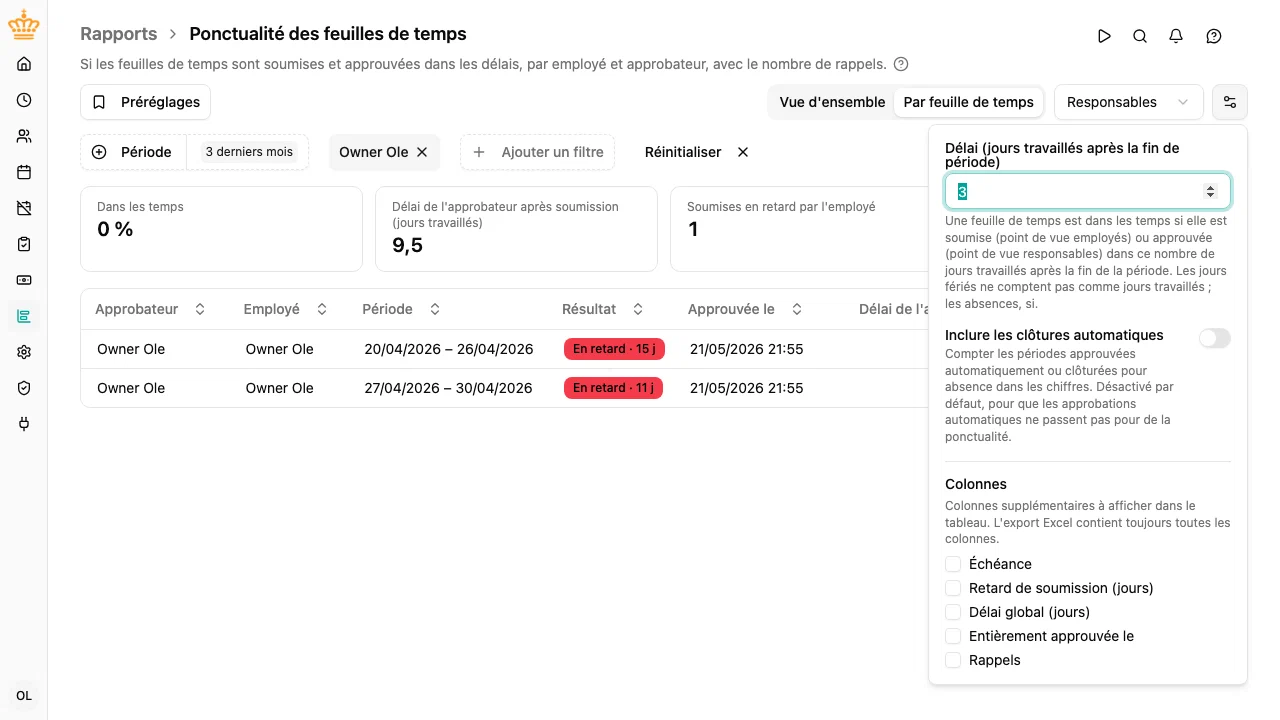Open the clock time tracking icon
Viewport: 1280px width, 720px height.
pos(24,100)
